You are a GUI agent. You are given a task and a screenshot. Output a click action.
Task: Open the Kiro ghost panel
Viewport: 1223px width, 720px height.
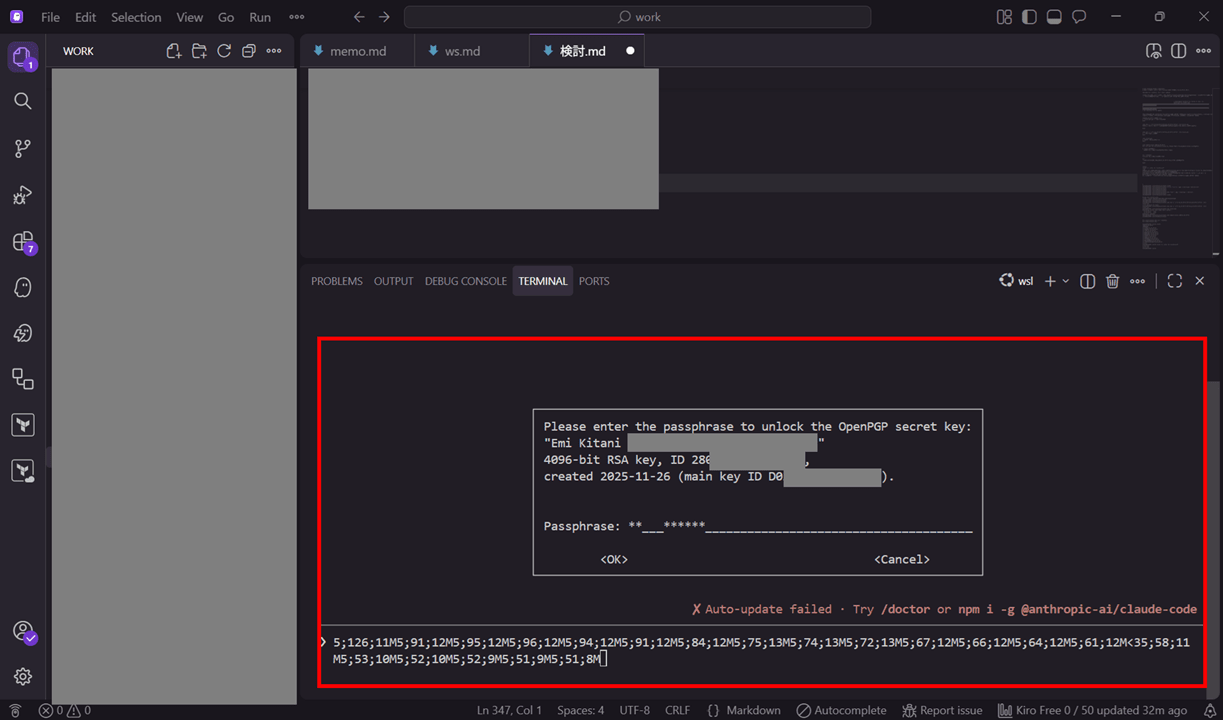[x=22, y=288]
